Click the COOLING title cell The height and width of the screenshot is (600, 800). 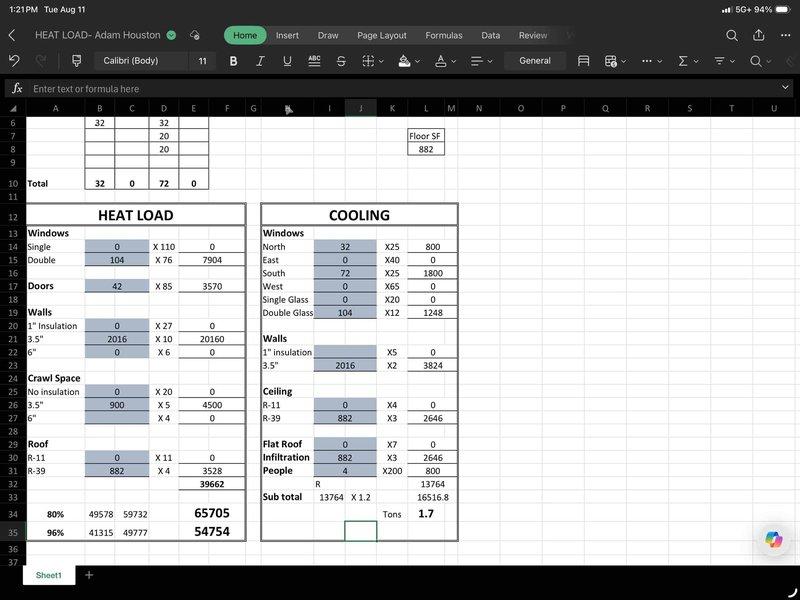[x=359, y=215]
